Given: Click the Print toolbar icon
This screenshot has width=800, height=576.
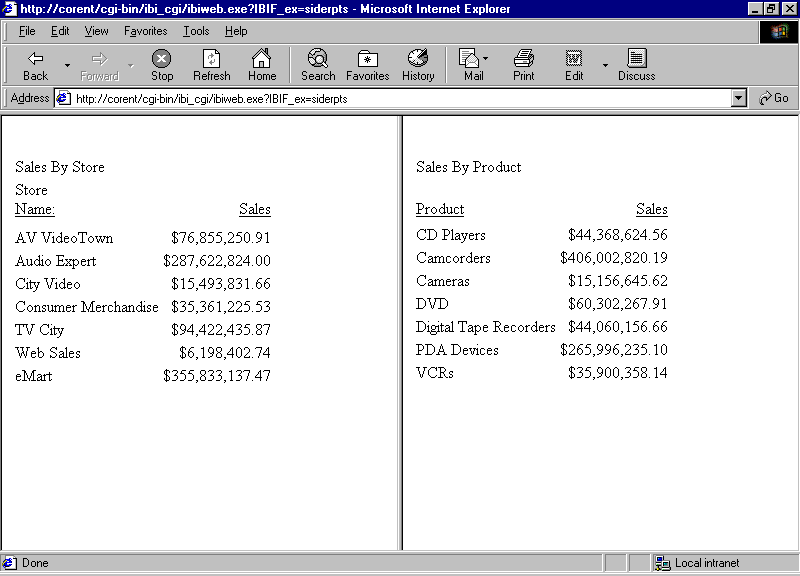Looking at the screenshot, I should pyautogui.click(x=523, y=64).
